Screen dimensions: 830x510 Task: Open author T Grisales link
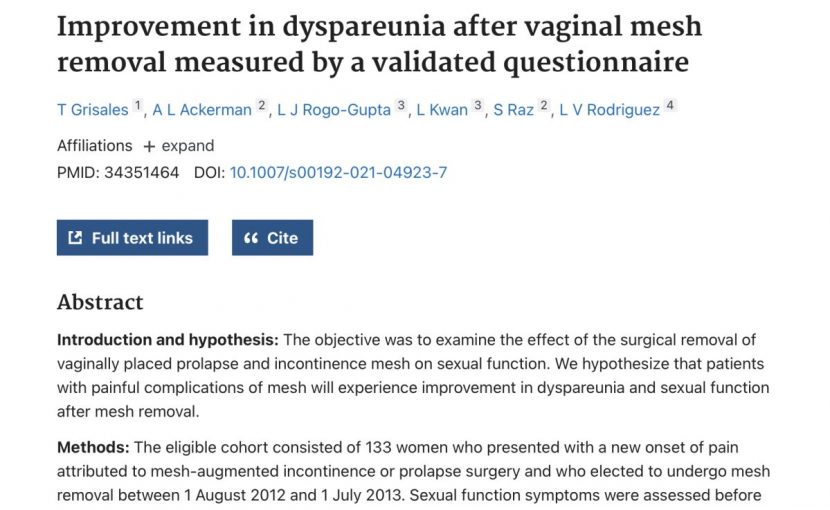coord(93,110)
